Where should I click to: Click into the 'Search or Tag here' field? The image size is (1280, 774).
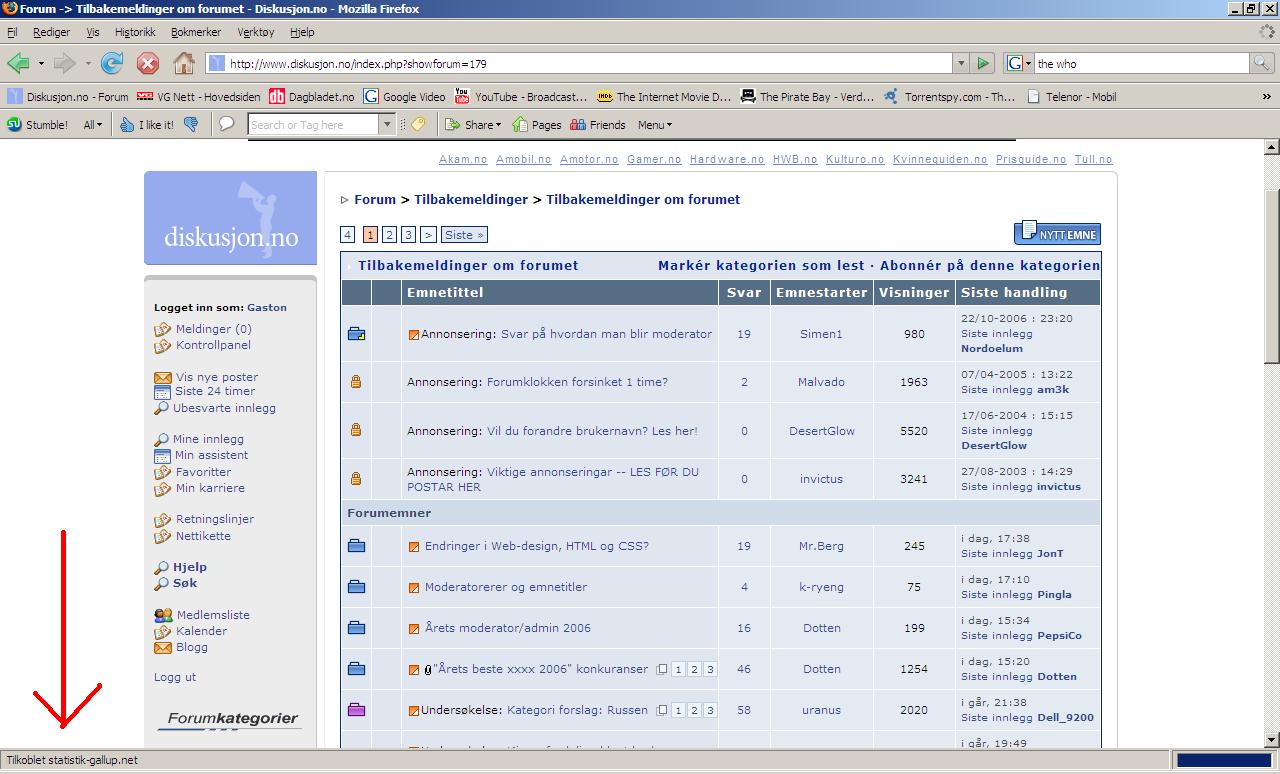click(313, 125)
